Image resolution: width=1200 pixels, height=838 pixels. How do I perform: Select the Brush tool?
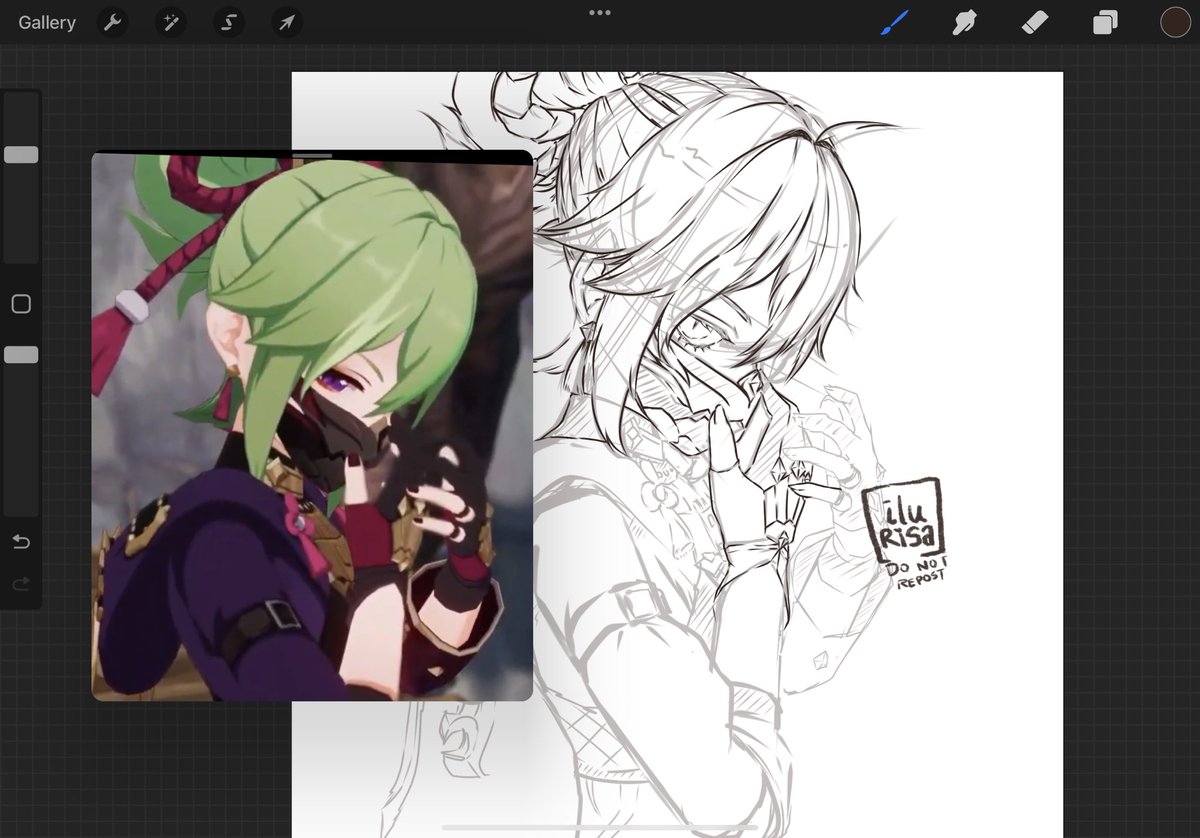pos(894,22)
